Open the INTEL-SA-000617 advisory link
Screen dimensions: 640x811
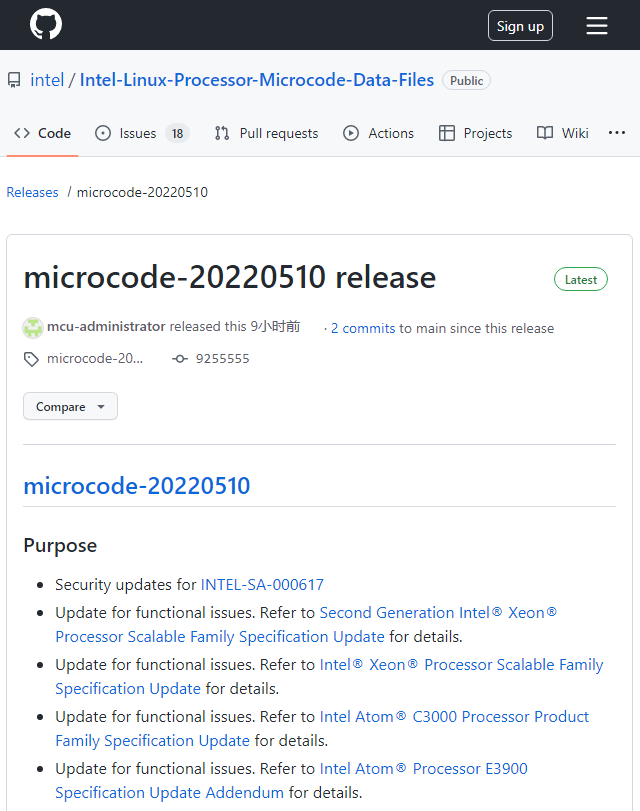click(x=262, y=584)
